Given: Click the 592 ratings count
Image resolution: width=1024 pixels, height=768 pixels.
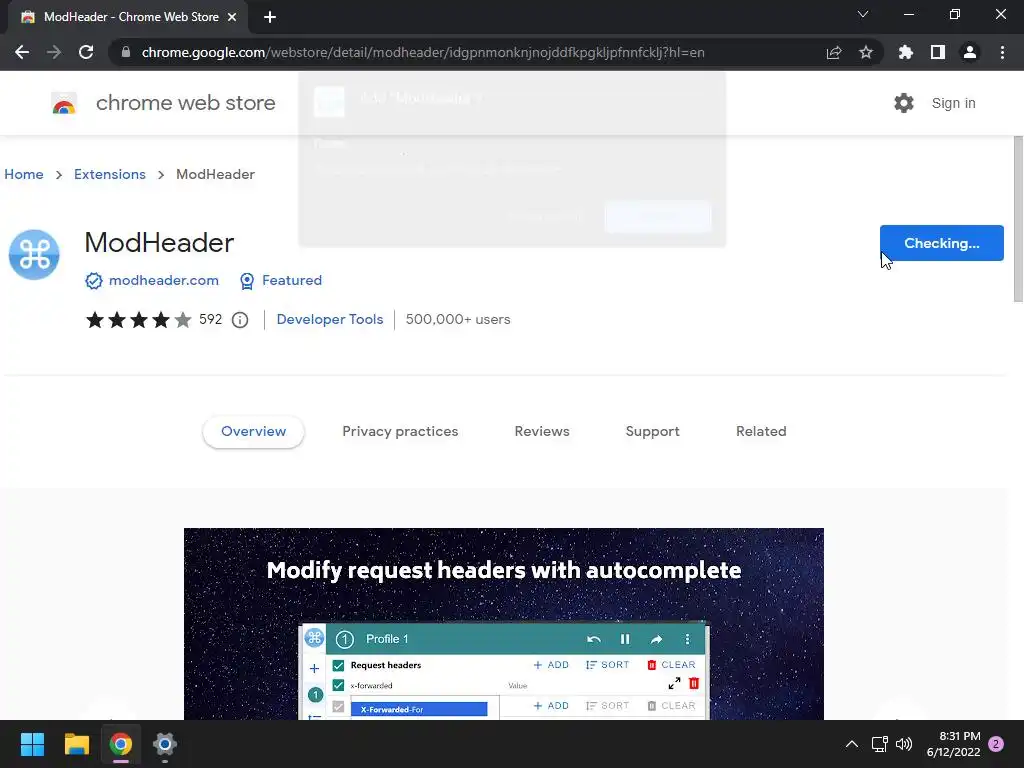Looking at the screenshot, I should click(210, 319).
